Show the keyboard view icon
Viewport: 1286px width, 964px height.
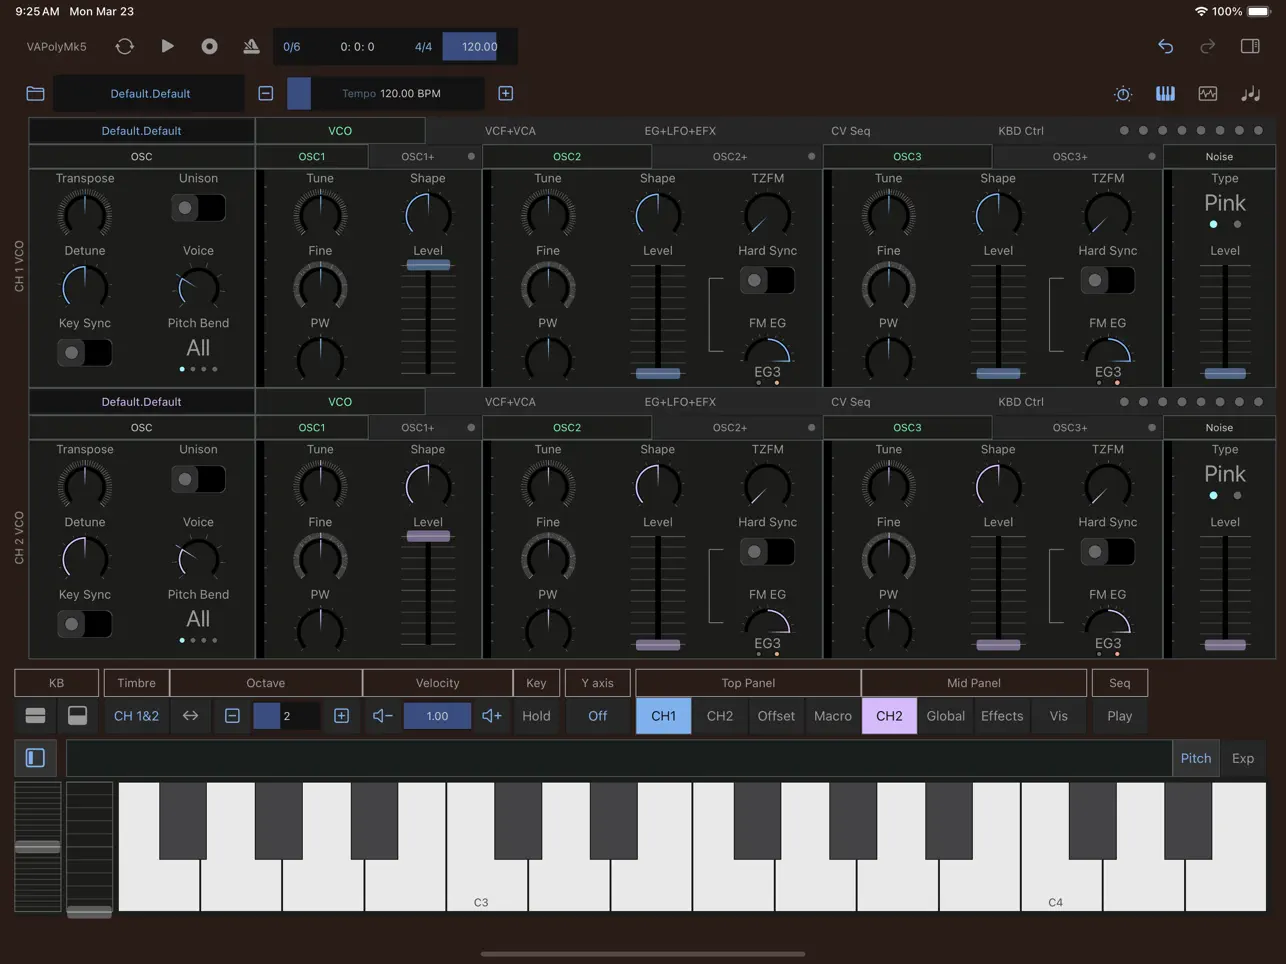1165,93
